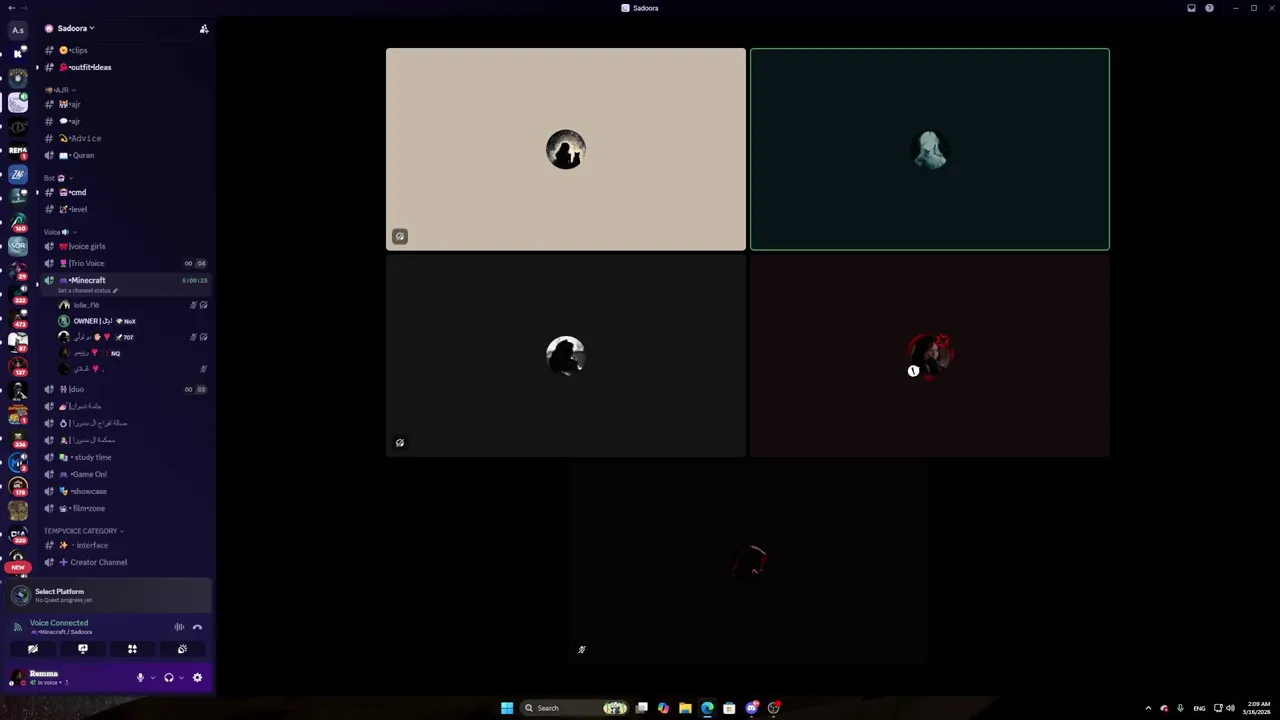Select voice participant lolle_f16
This screenshot has height=720, width=1280.
point(132,305)
